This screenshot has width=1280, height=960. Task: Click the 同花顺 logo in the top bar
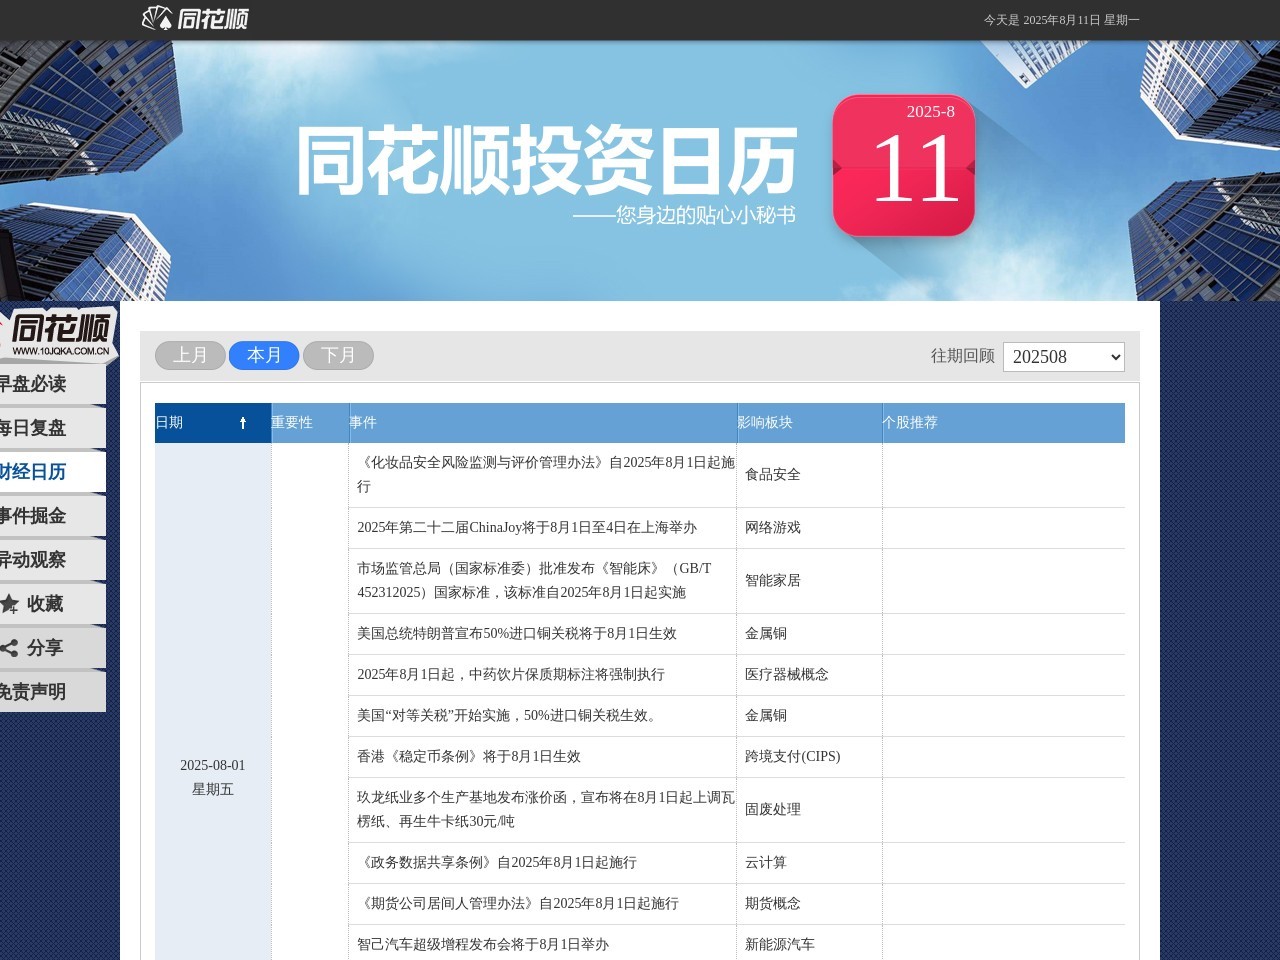point(195,19)
